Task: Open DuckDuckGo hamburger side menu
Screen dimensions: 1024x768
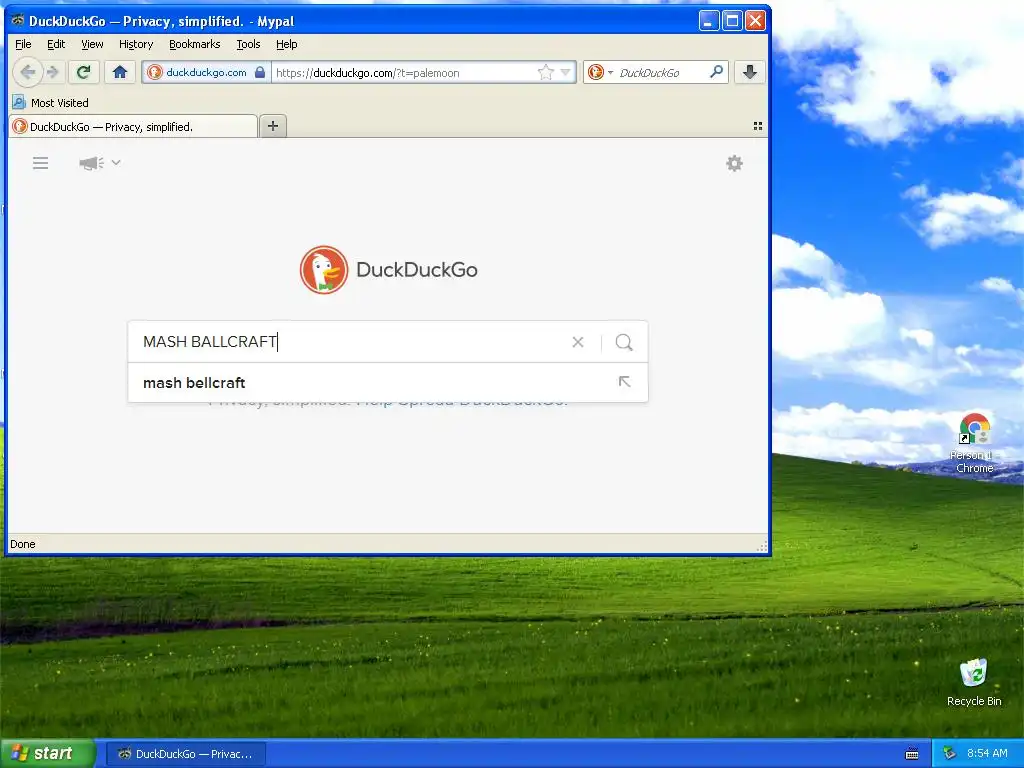Action: 40,163
